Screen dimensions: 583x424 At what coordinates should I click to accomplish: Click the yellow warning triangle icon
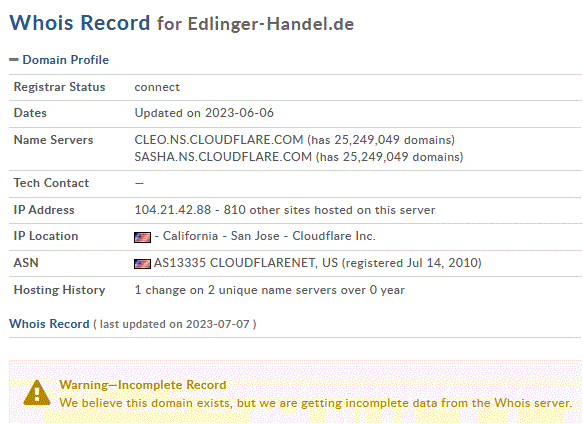[37, 393]
